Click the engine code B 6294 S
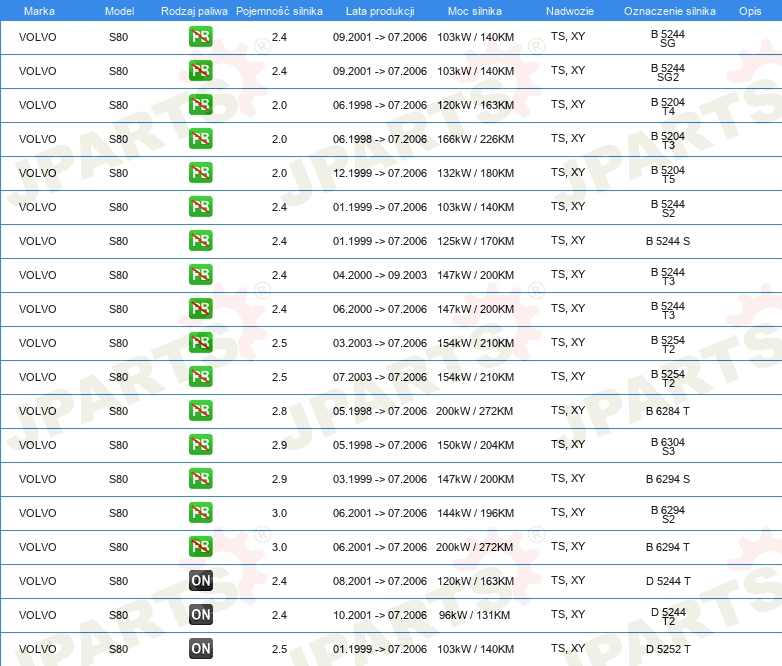The width and height of the screenshot is (782, 666). [668, 479]
